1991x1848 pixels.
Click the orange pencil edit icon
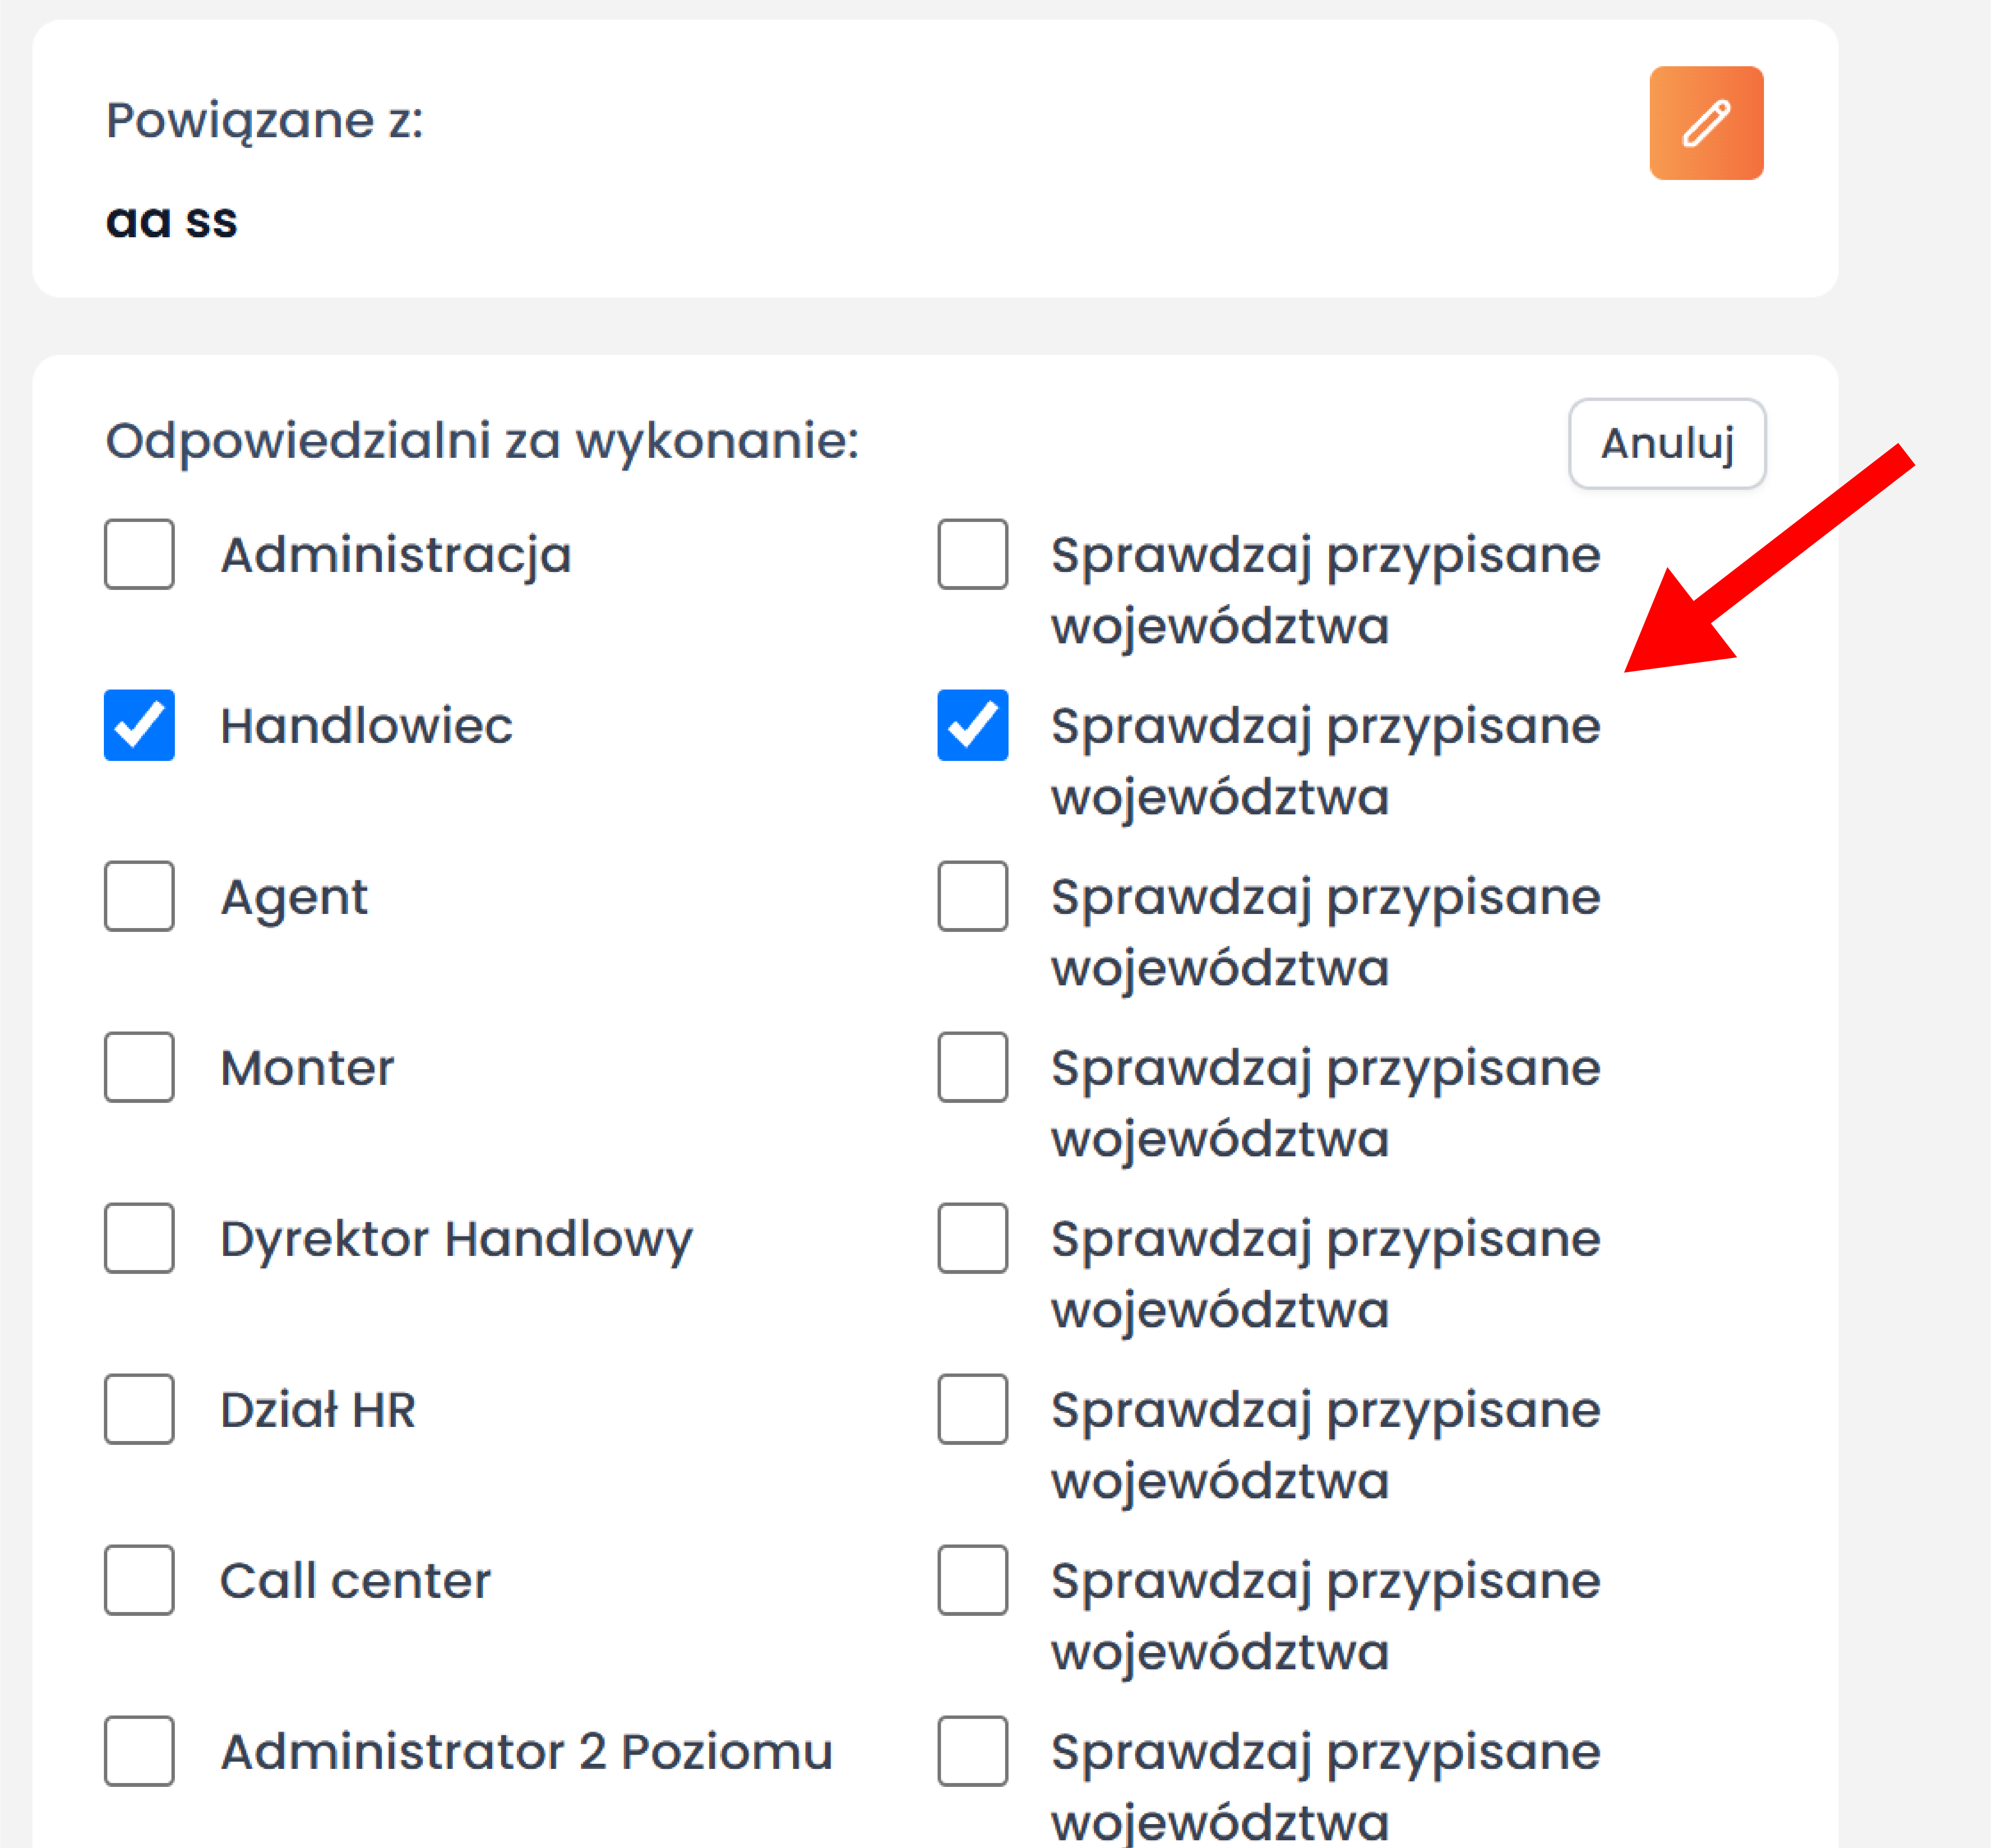click(x=1706, y=123)
